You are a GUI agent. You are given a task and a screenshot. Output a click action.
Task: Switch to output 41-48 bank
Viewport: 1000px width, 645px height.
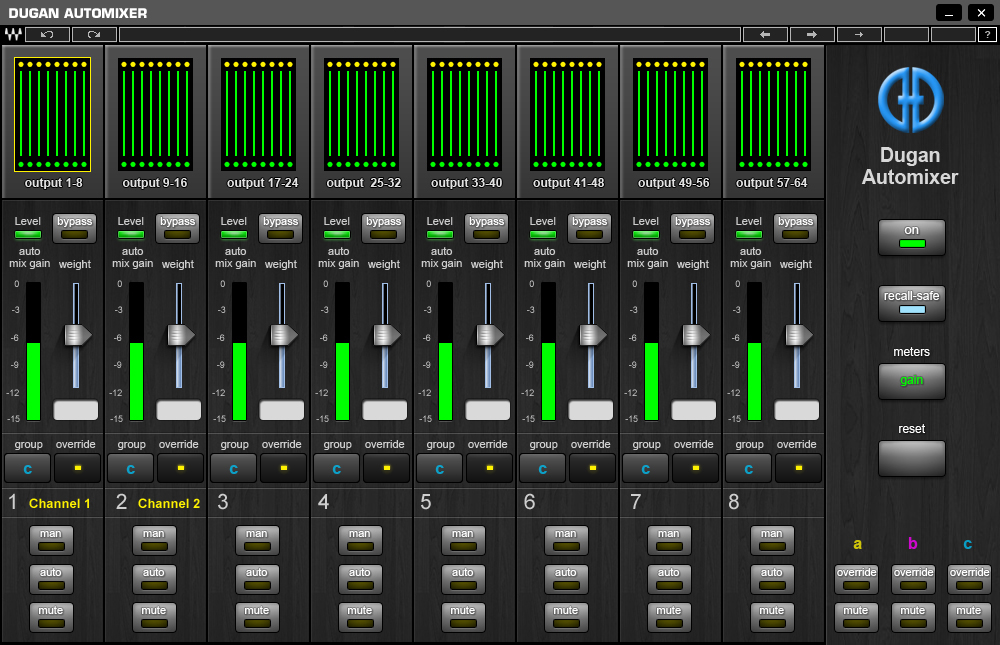pos(568,115)
